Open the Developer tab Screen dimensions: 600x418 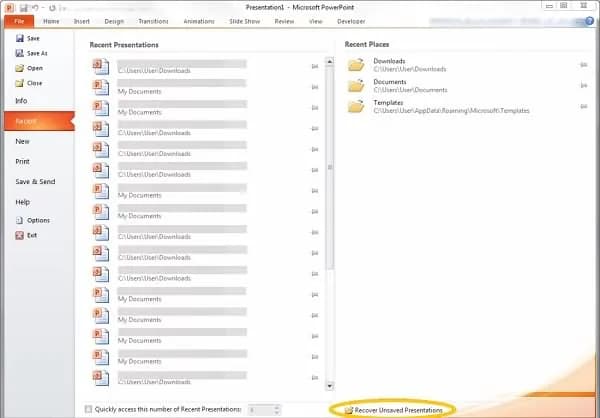point(351,21)
